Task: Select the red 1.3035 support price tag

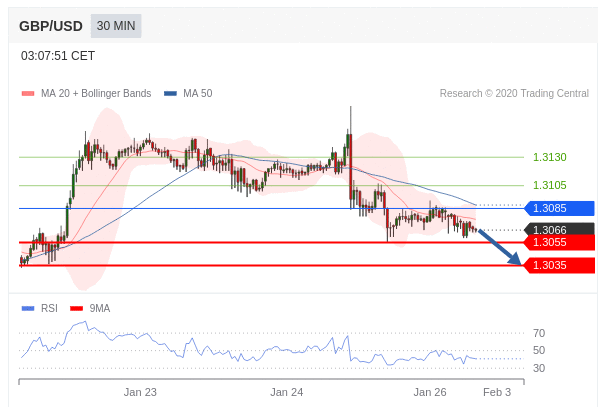Action: click(x=559, y=266)
